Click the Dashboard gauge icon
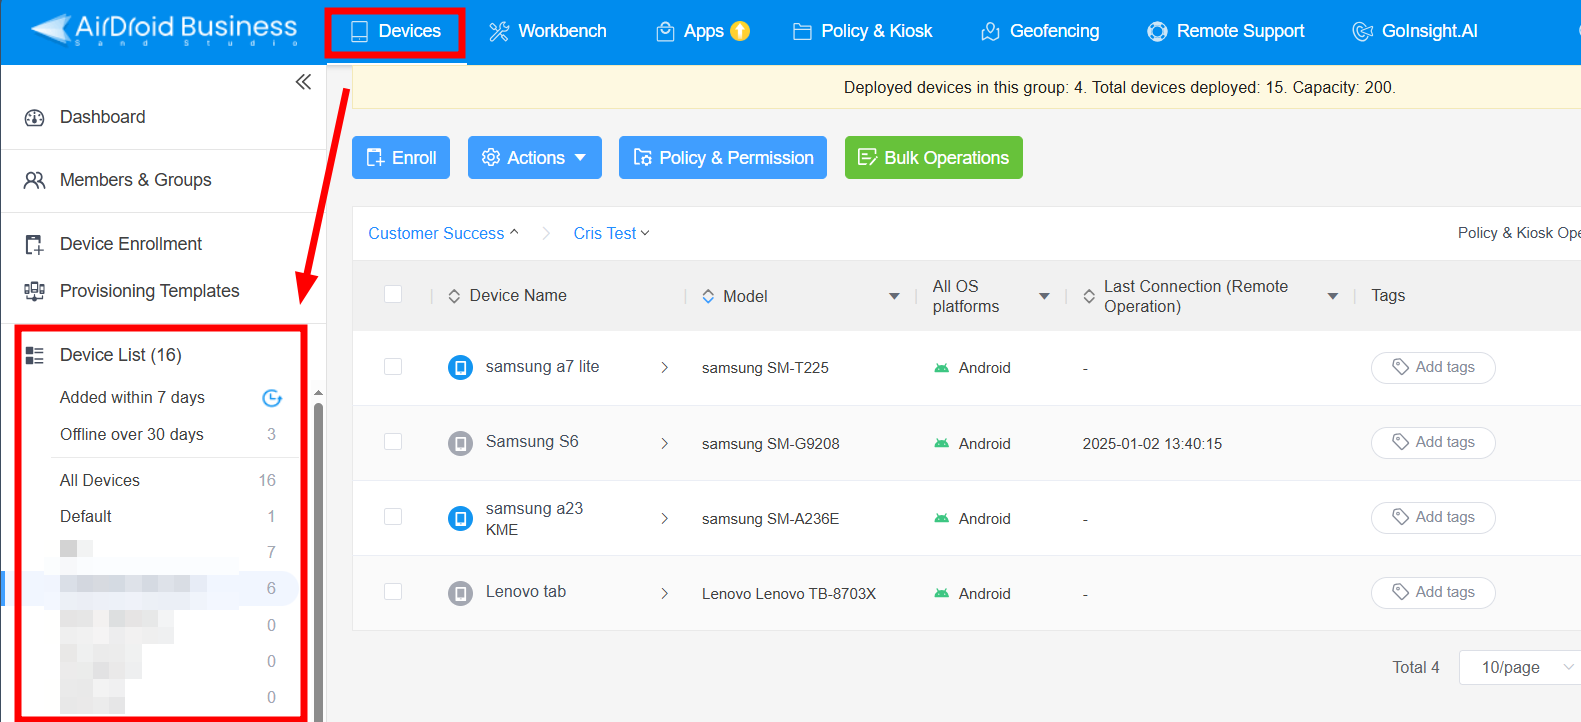 coord(34,118)
